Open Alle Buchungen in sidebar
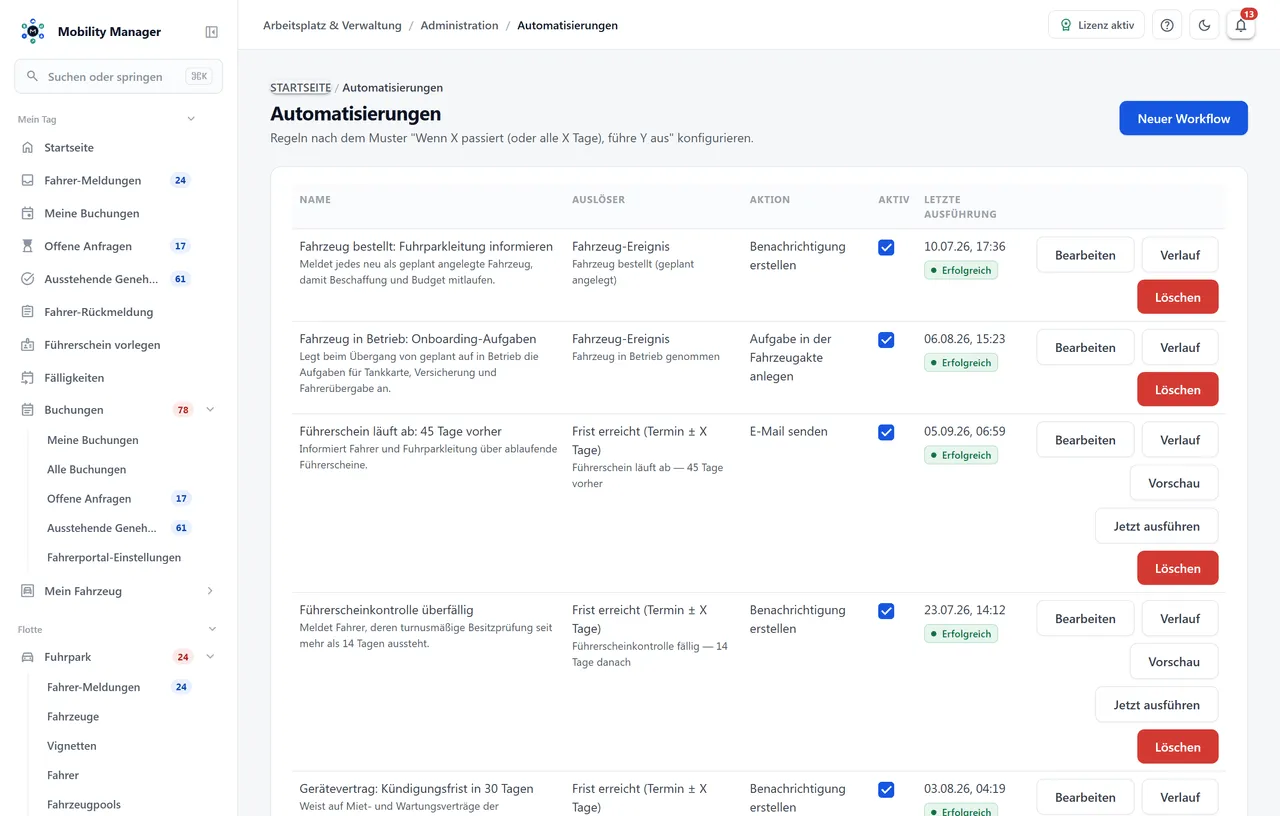Screen dimensions: 1280x816 [87, 470]
